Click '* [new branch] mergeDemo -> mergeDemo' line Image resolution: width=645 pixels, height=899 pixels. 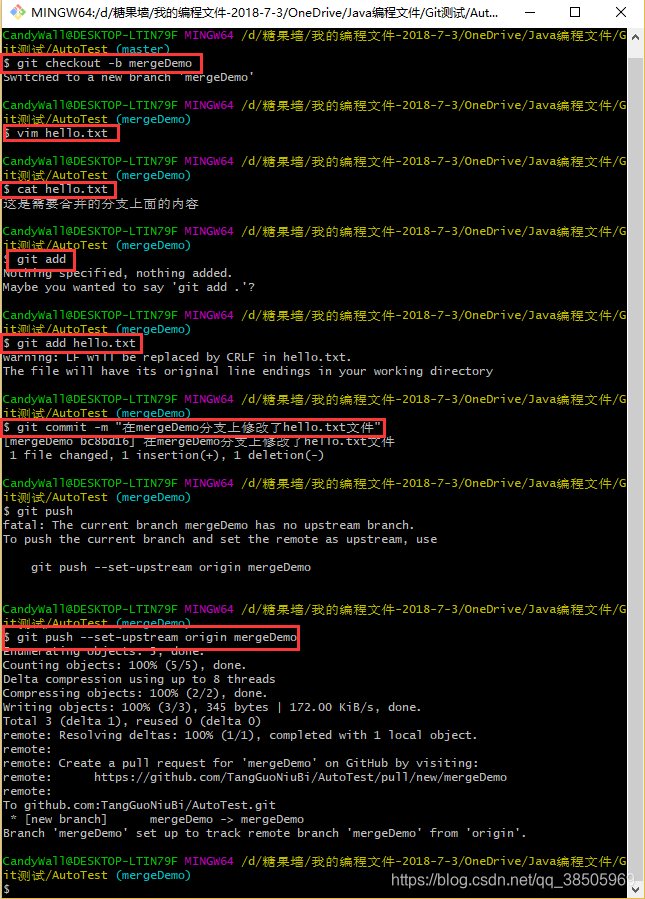[157, 819]
